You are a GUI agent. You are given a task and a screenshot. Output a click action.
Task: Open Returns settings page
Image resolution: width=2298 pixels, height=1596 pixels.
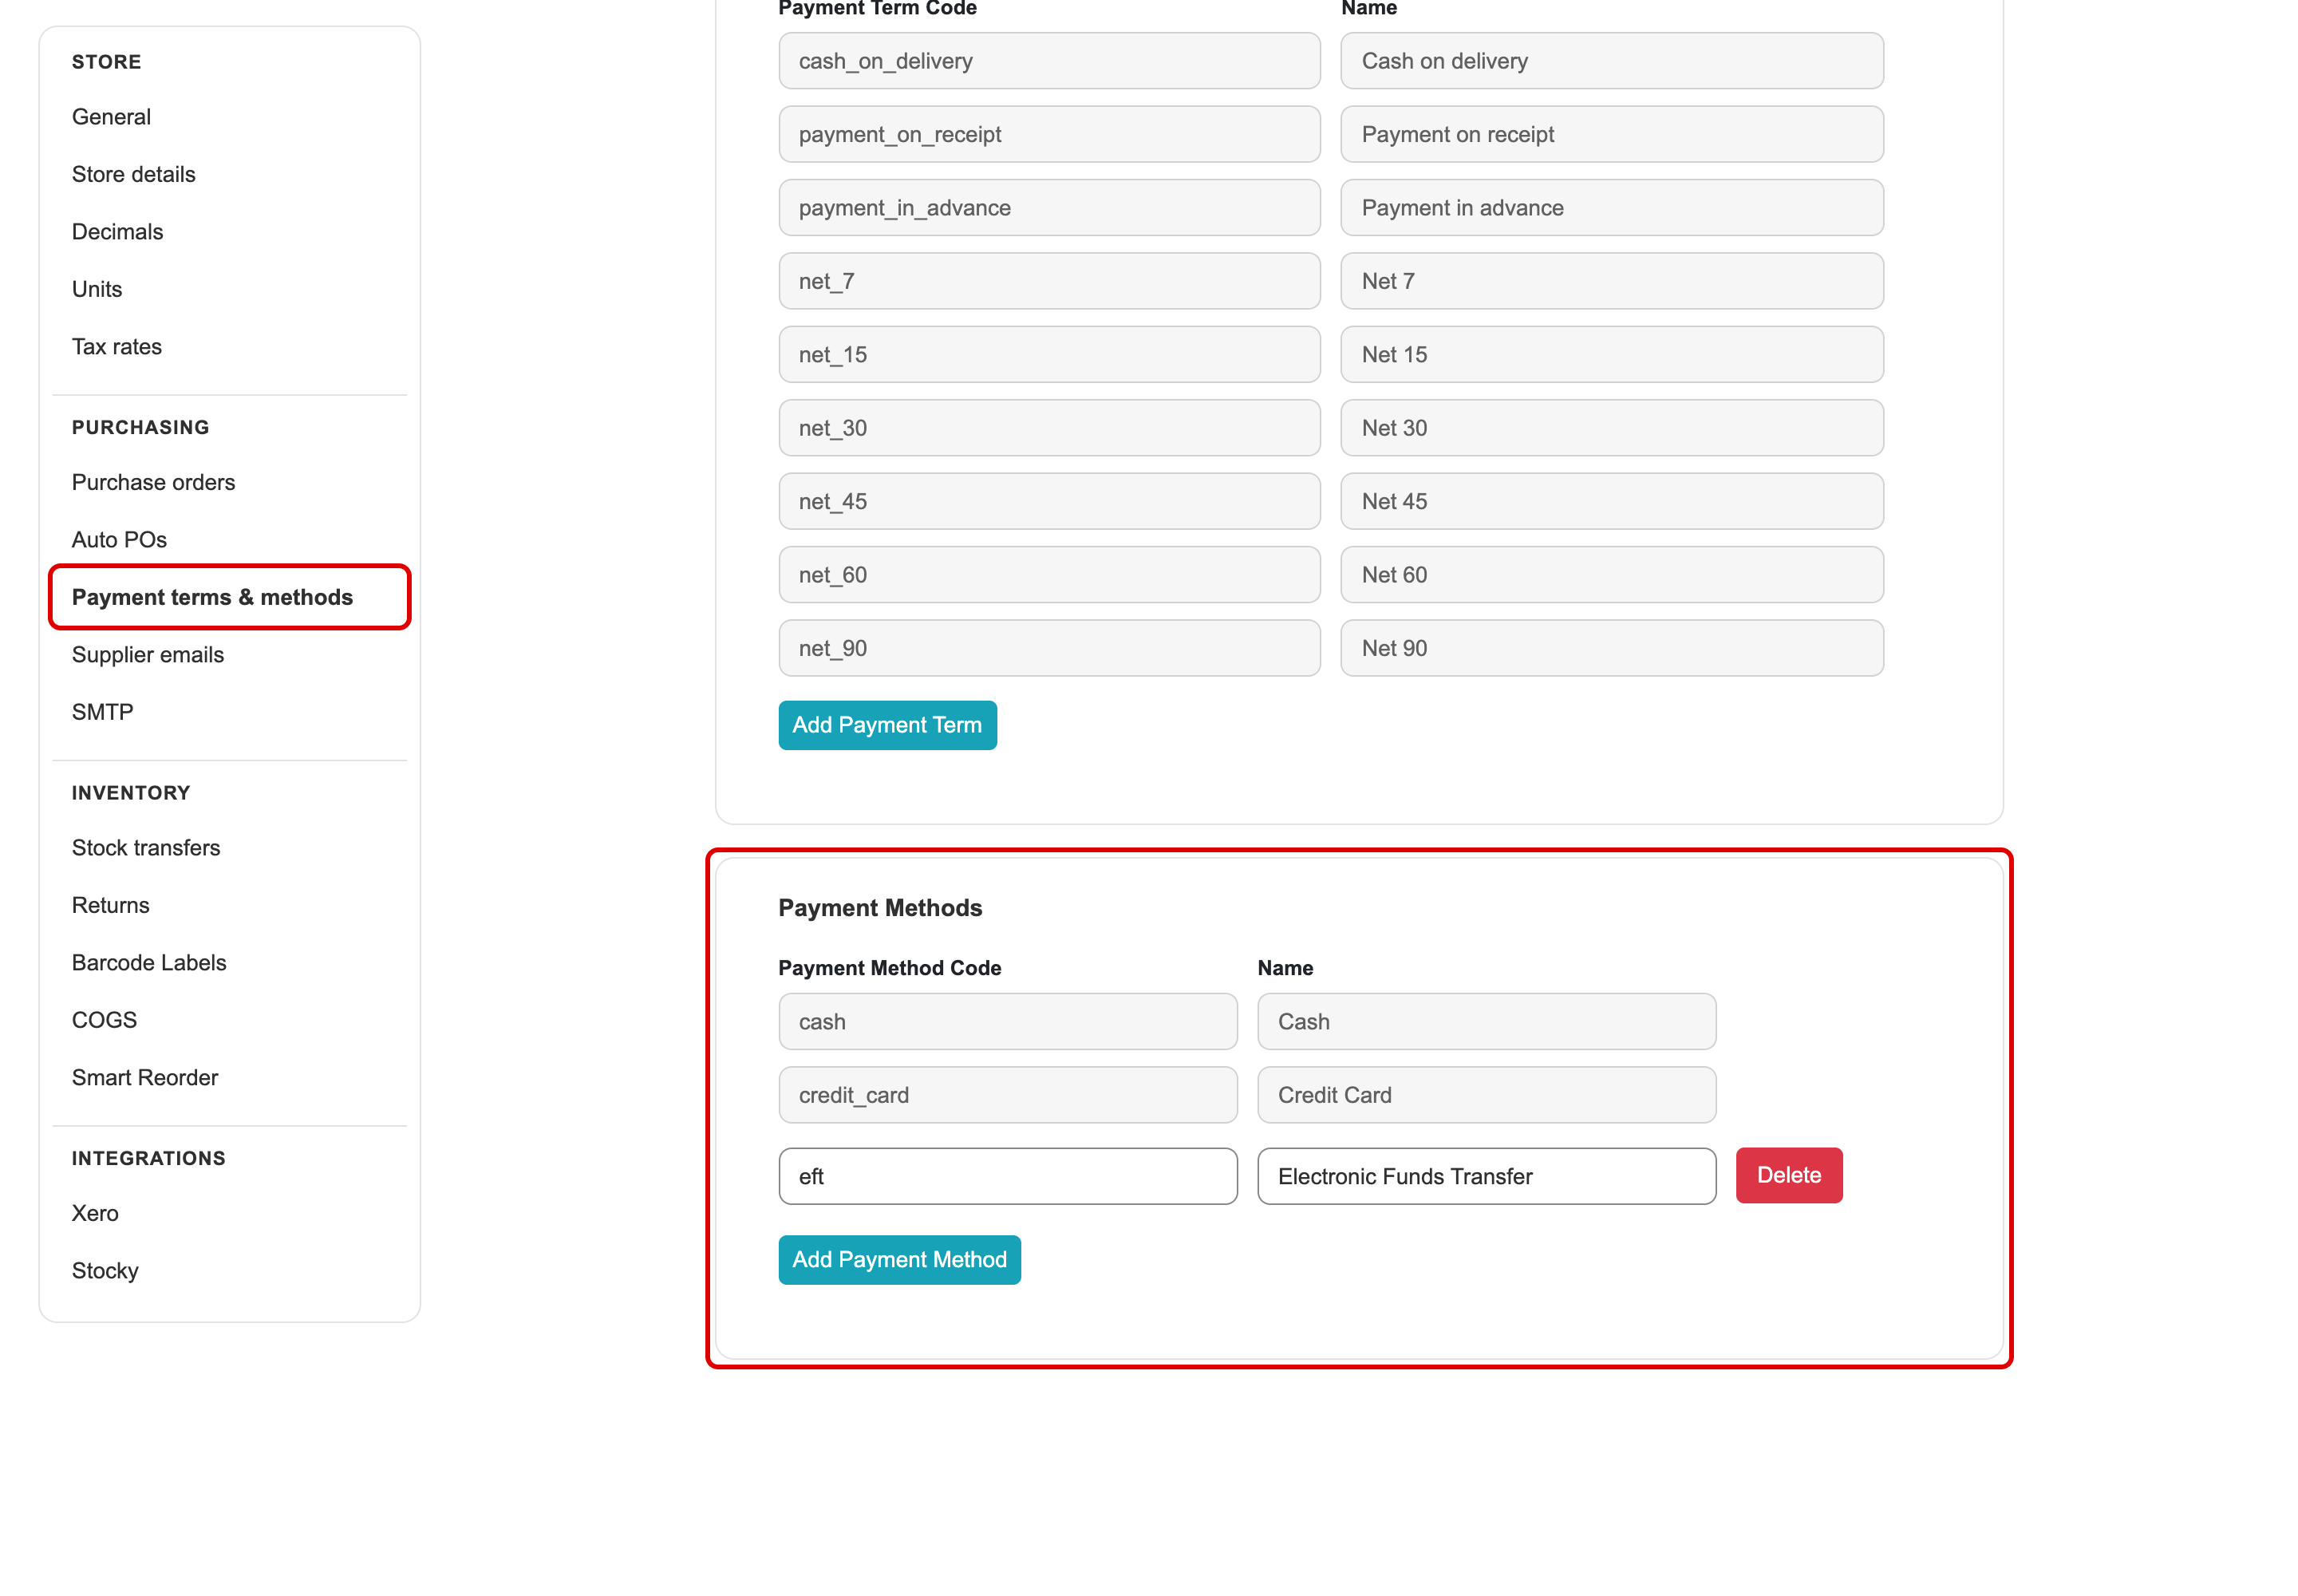[110, 905]
